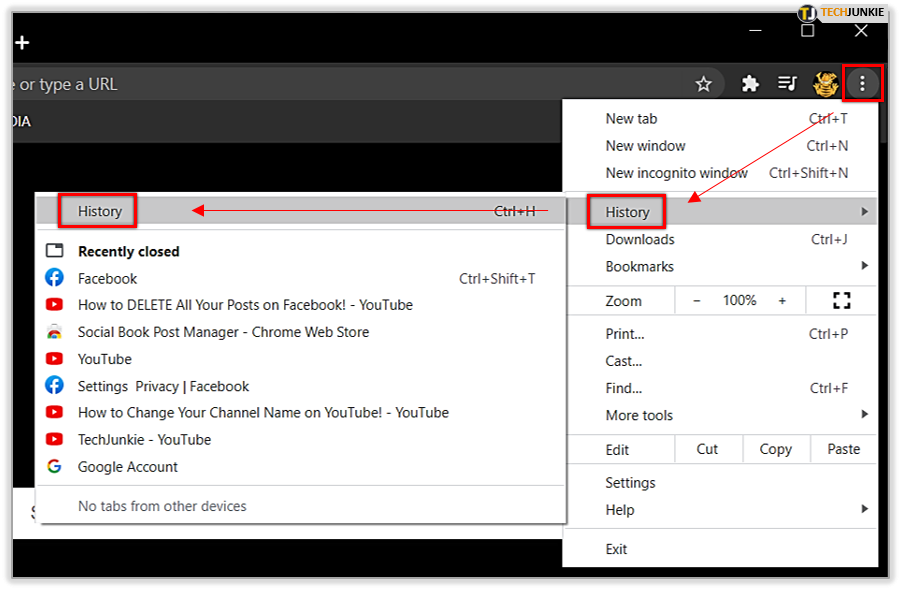Image resolution: width=901 pixels, height=590 pixels.
Task: Enter fullscreen via the Zoom row icon
Action: pyautogui.click(x=841, y=300)
